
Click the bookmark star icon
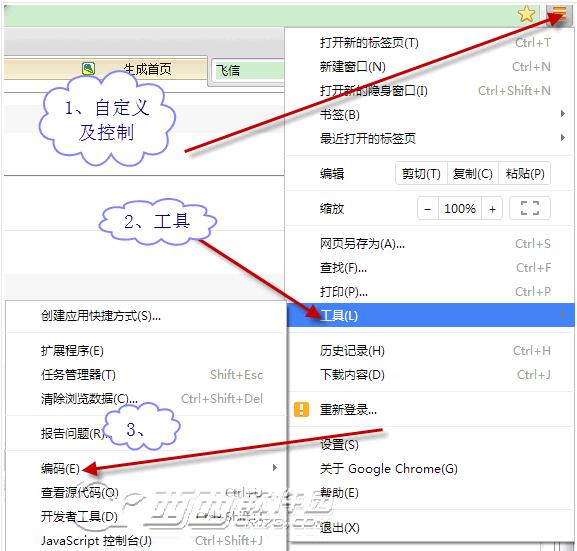527,15
